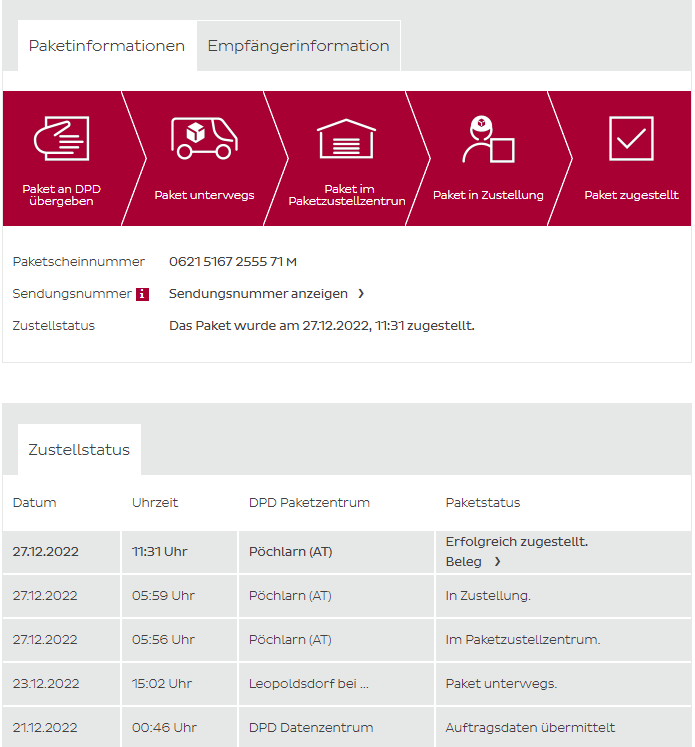Viewport: 695px width, 747px height.
Task: Select the Paketinformationen tab
Action: 107,46
